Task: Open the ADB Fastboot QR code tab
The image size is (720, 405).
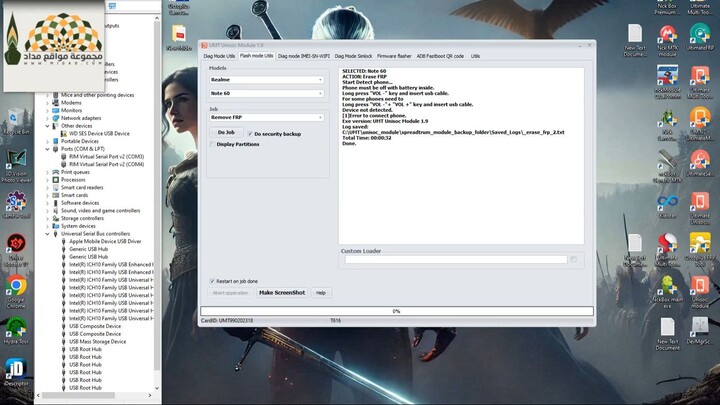Action: (440, 56)
